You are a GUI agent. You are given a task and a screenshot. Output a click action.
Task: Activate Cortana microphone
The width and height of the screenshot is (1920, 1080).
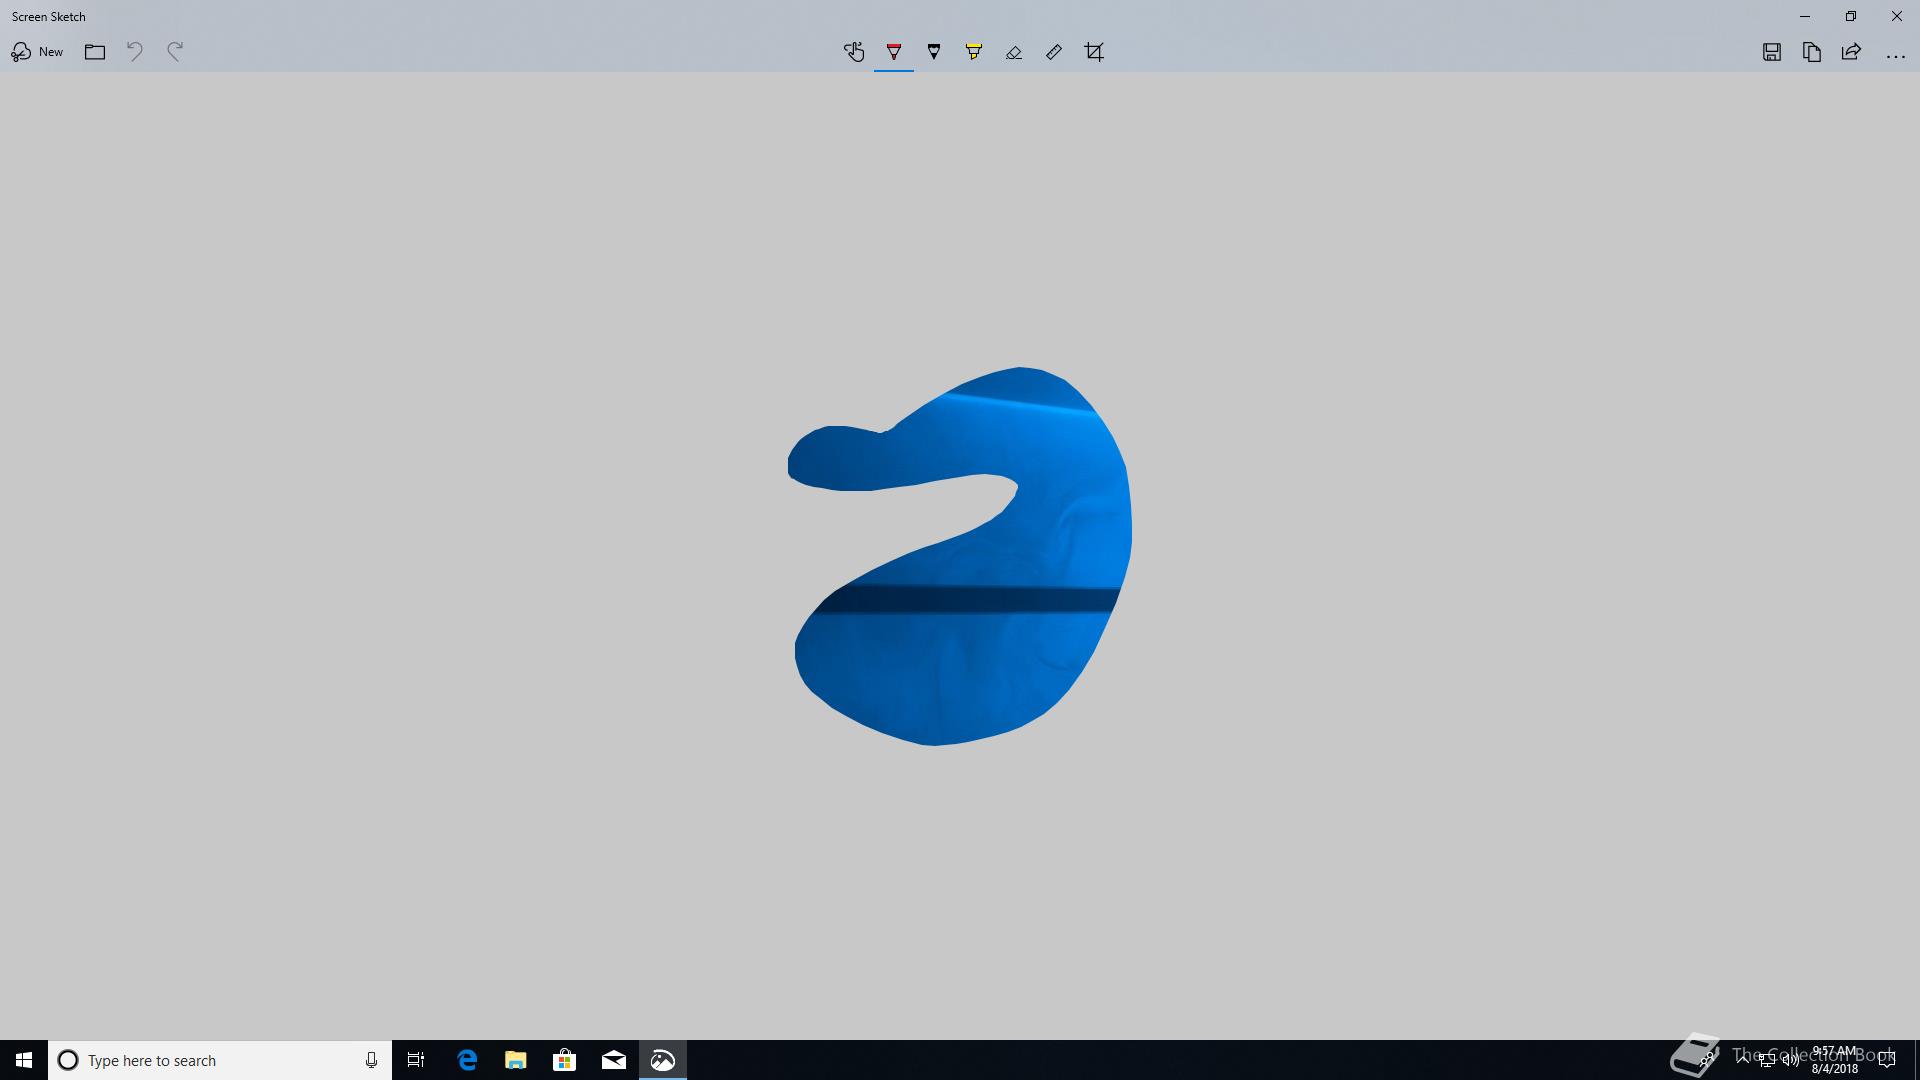[x=371, y=1060]
